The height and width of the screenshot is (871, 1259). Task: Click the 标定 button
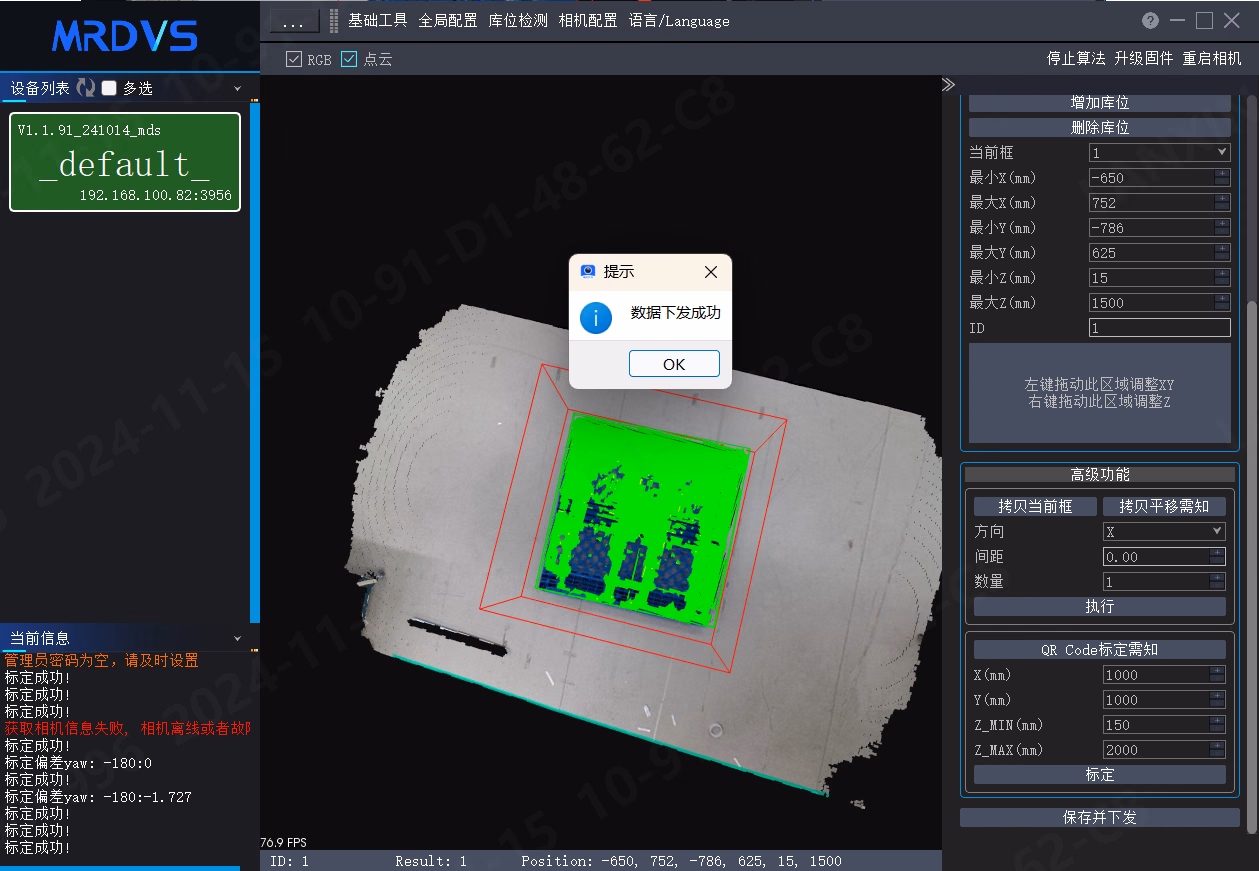1100,775
